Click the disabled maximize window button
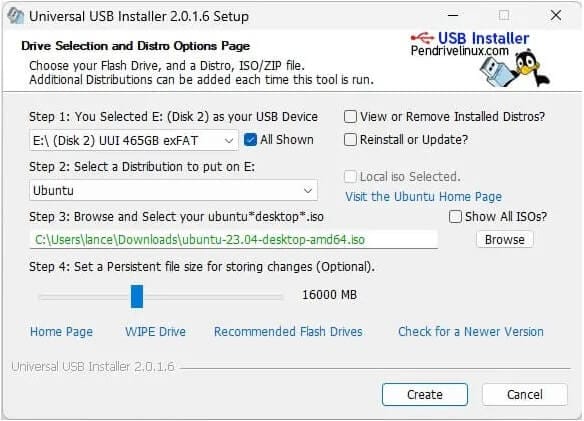 pos(504,15)
